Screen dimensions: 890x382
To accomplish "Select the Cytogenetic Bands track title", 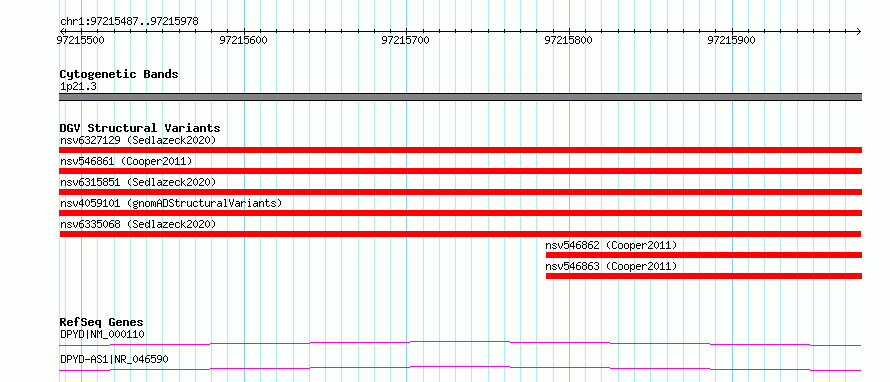I will pyautogui.click(x=119, y=74).
